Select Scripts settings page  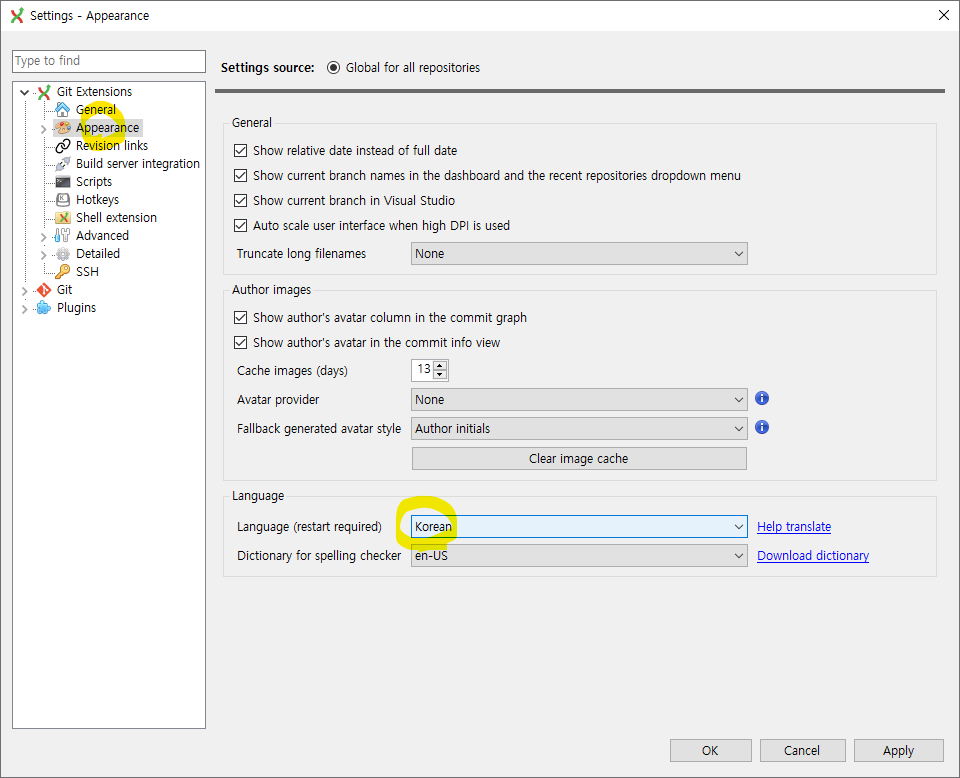94,182
